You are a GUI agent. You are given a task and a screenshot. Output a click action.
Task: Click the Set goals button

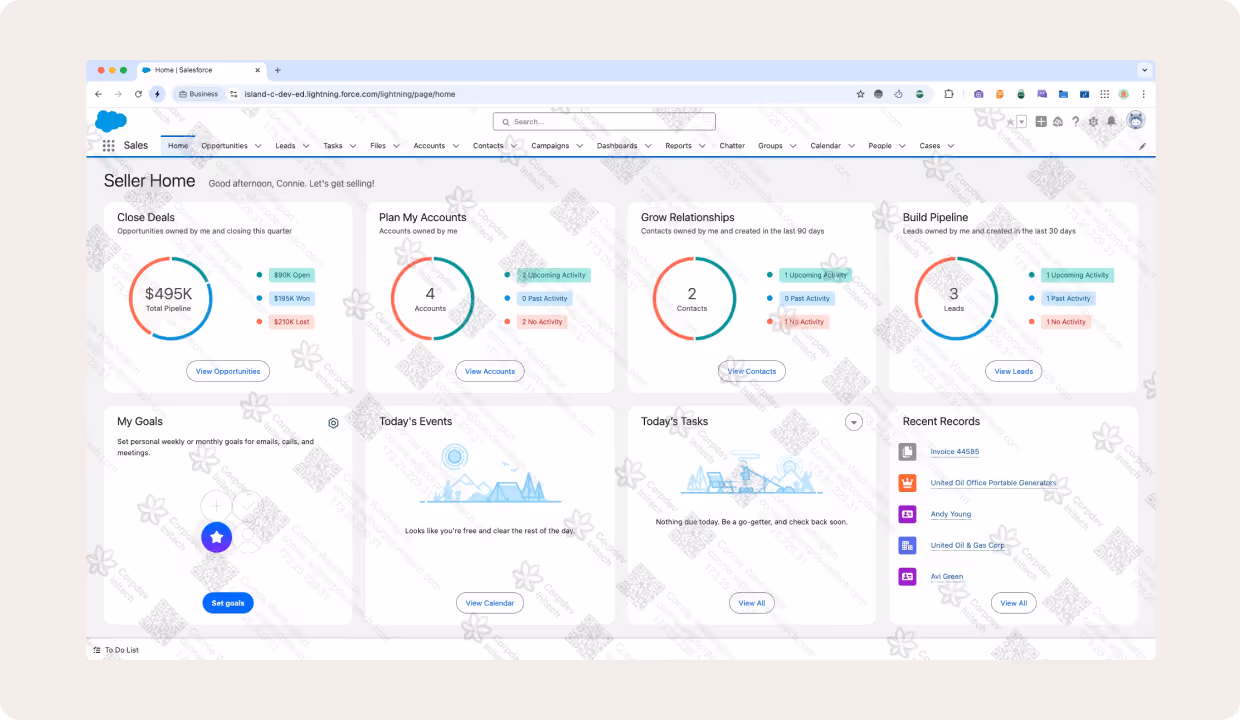click(228, 603)
